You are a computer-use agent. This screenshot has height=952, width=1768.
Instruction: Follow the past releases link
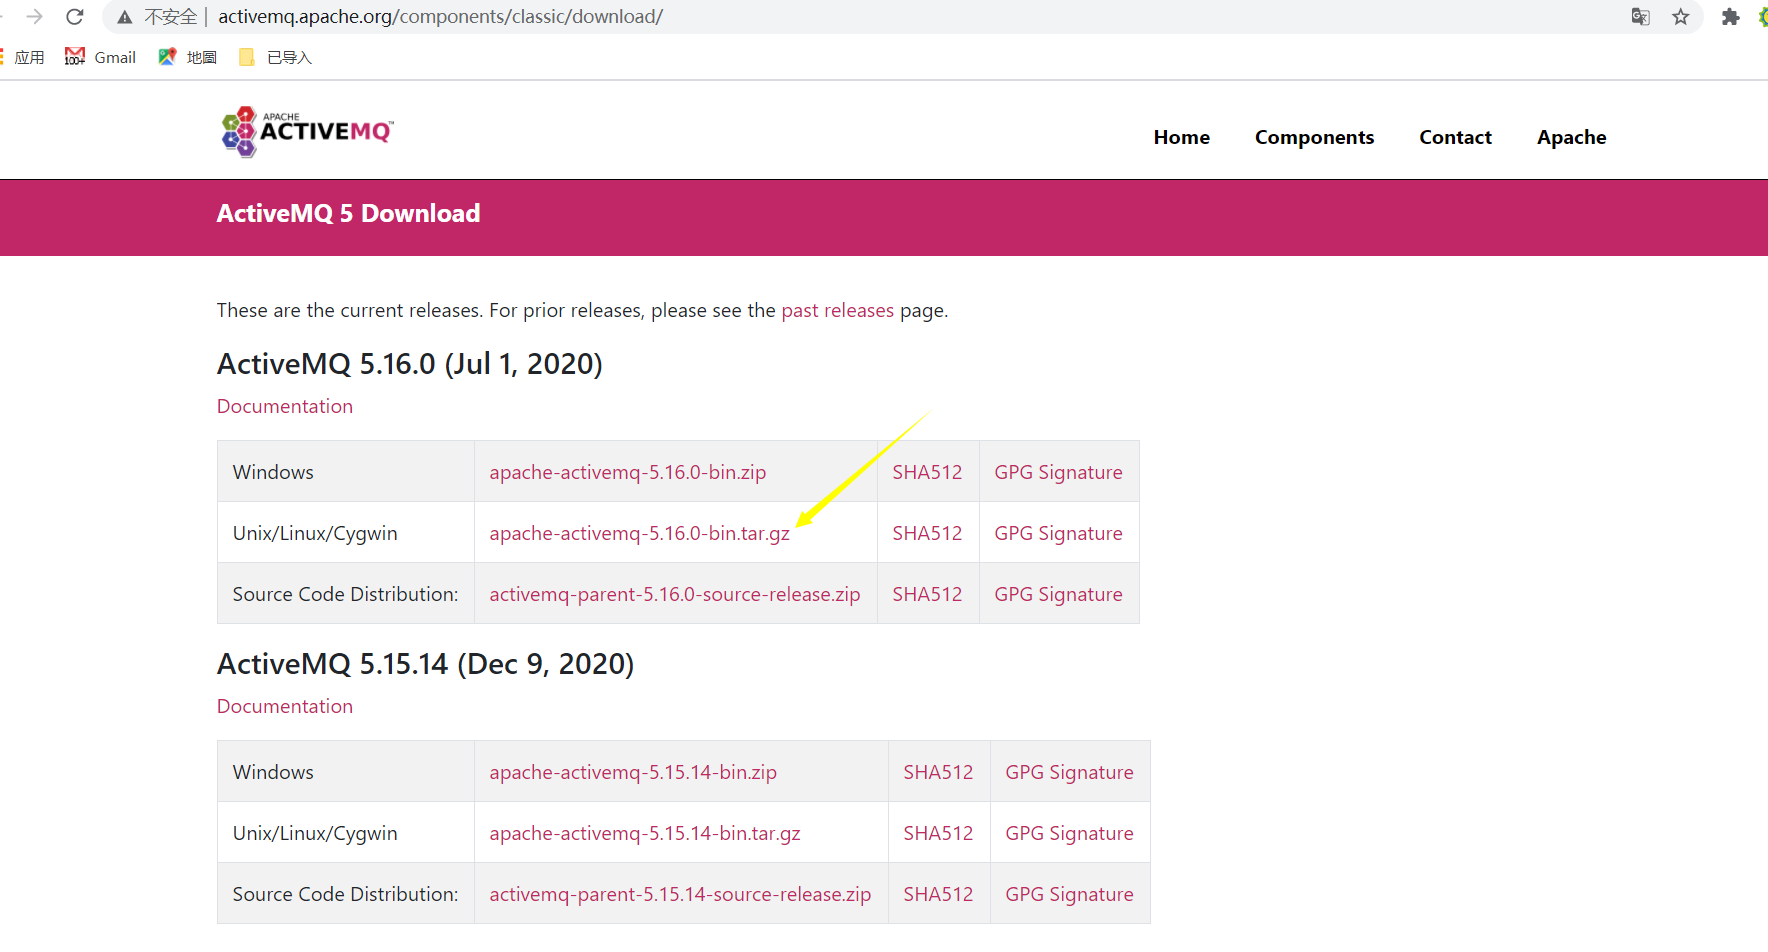click(x=837, y=310)
